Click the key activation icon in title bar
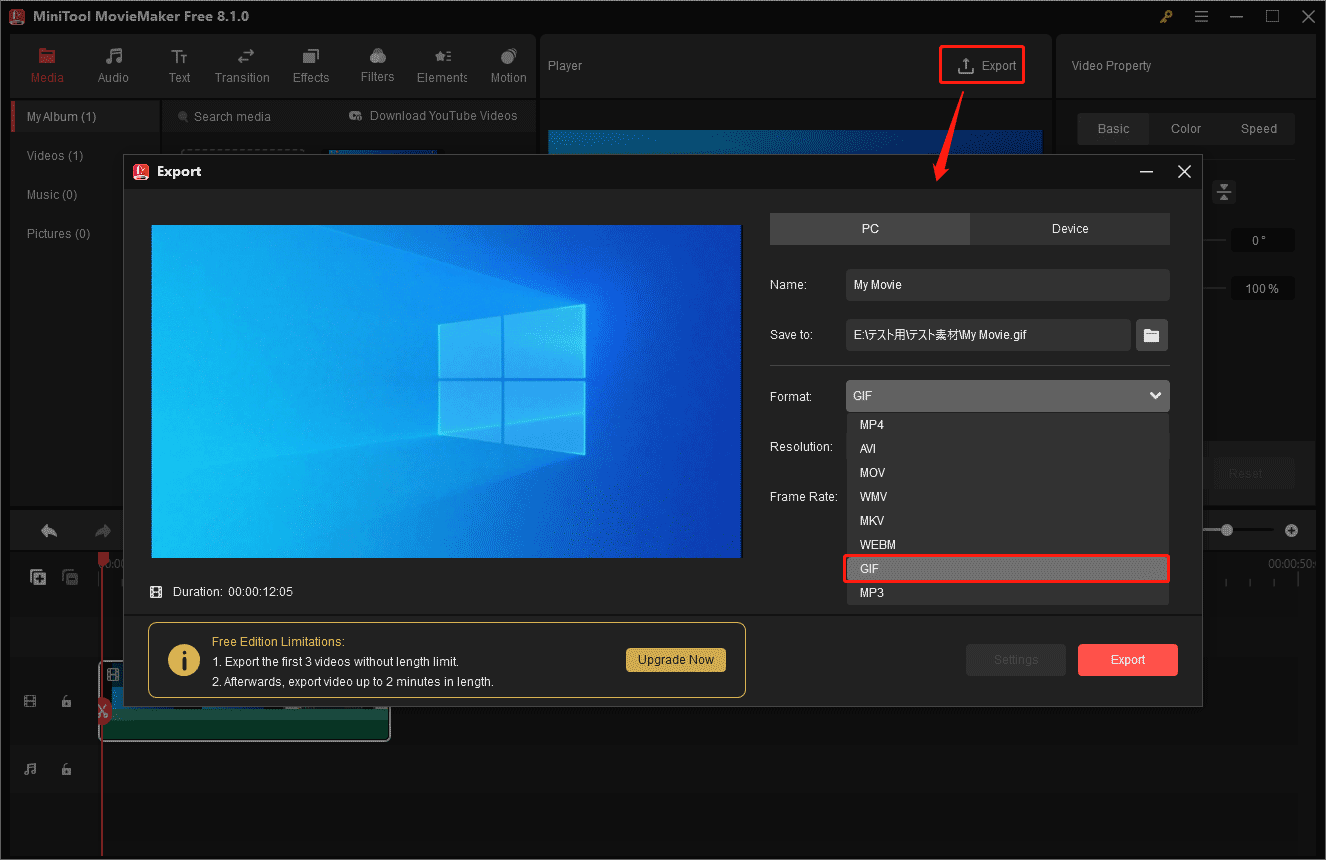 [x=1166, y=16]
